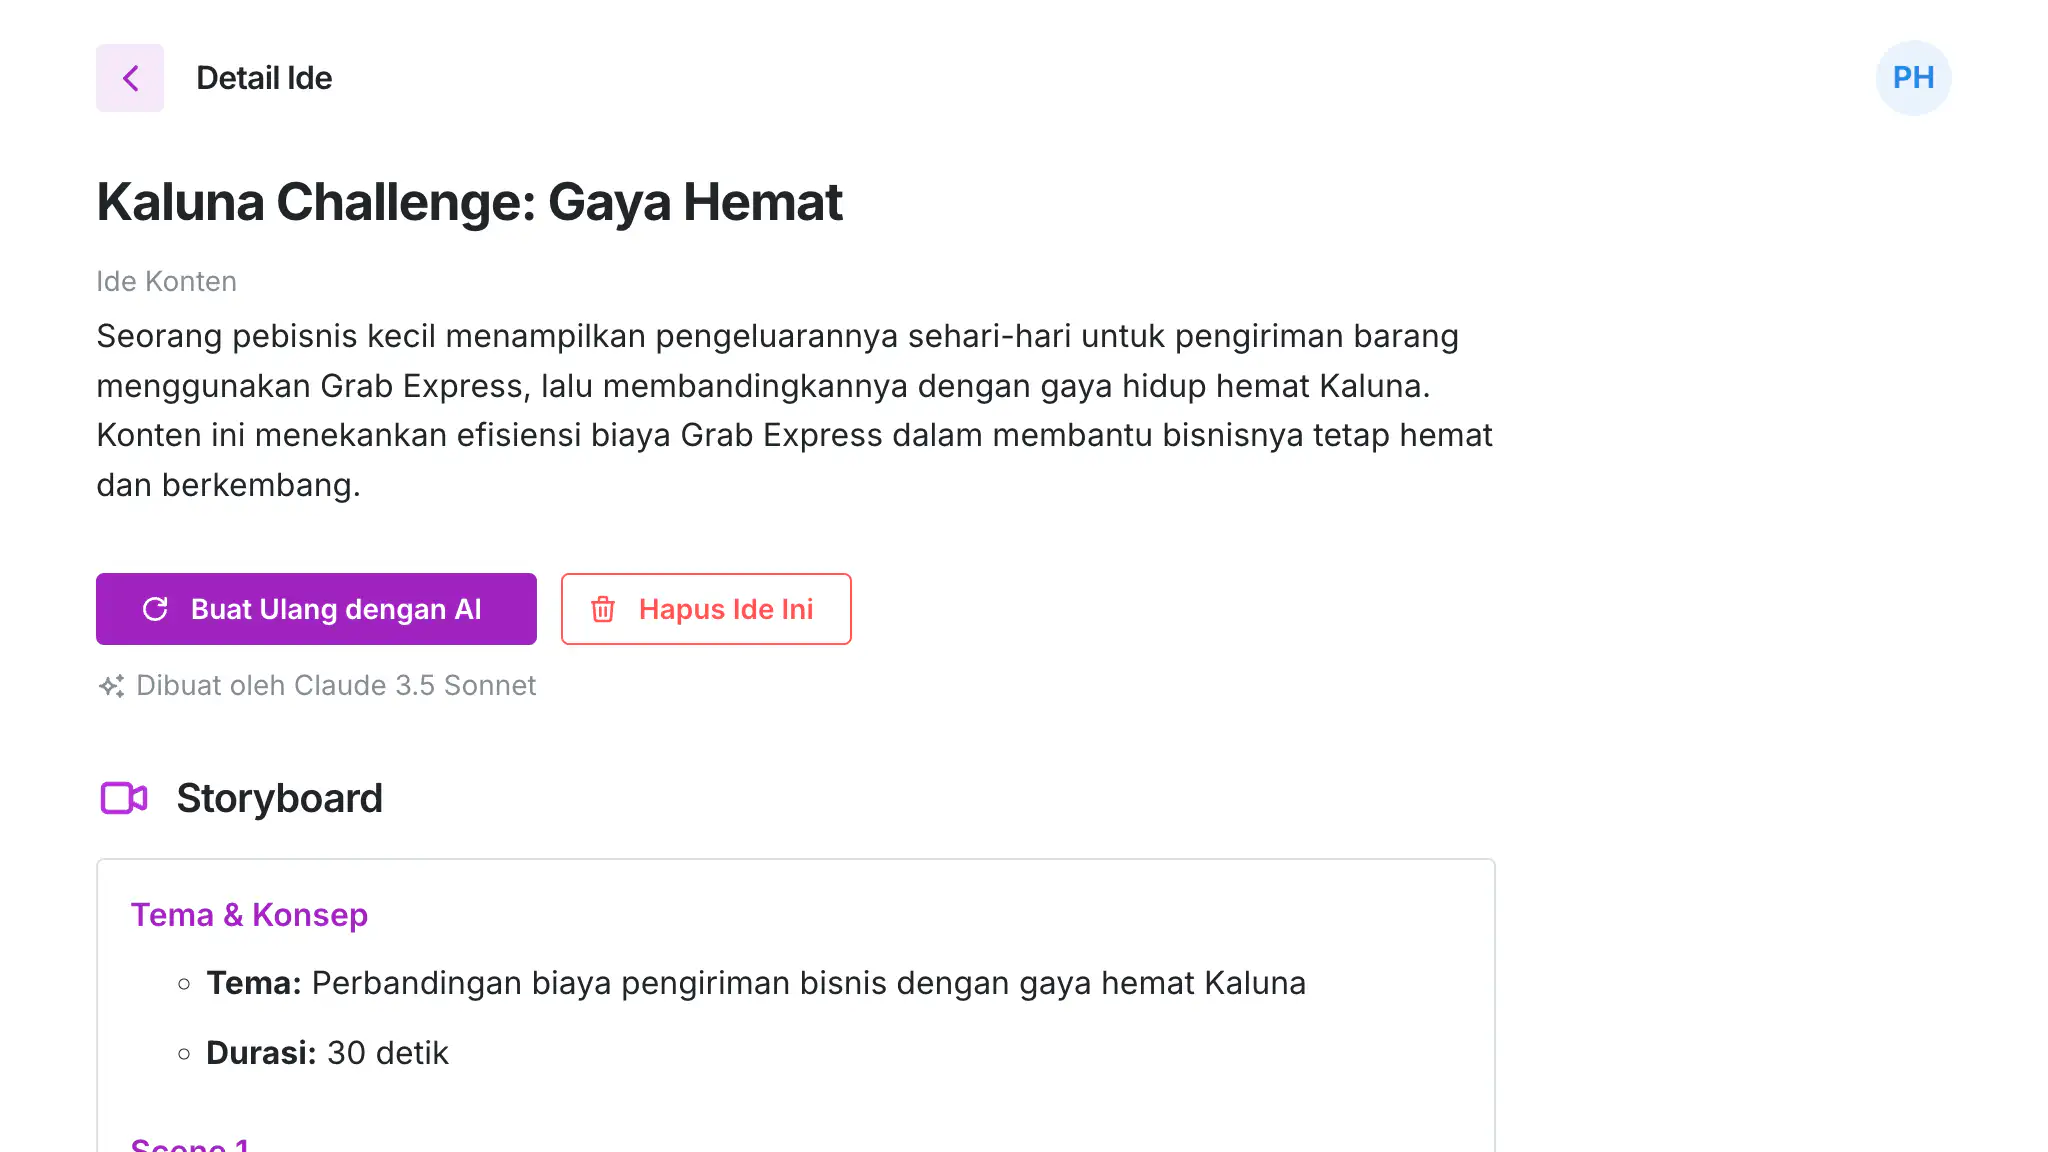Click the Storyboard video camera icon
Image resolution: width=2048 pixels, height=1152 pixels.
124,798
